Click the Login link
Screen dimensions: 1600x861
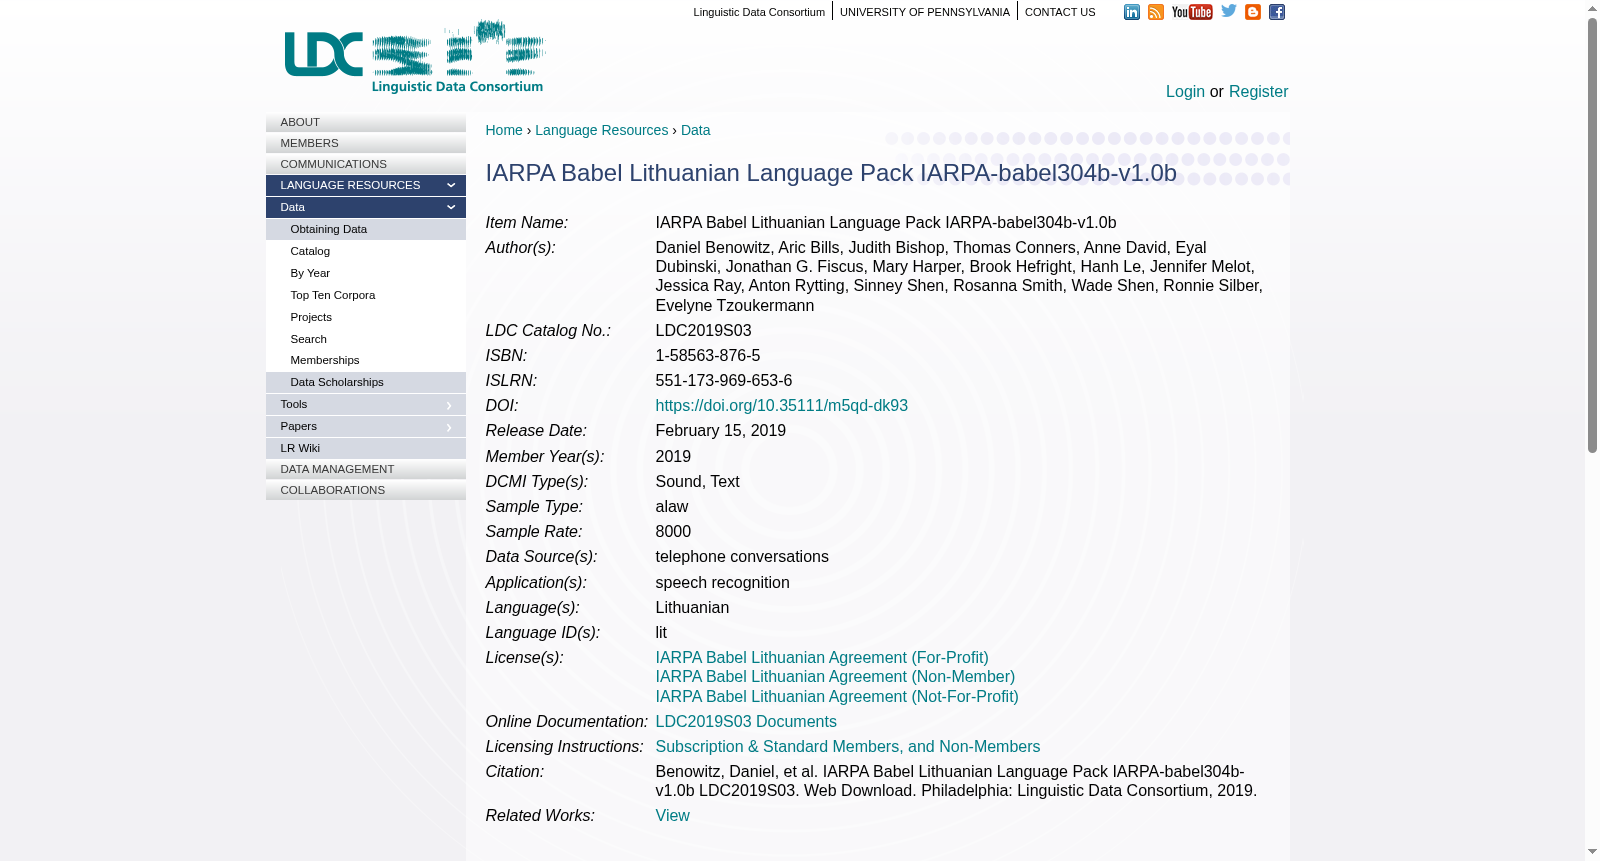[1185, 91]
